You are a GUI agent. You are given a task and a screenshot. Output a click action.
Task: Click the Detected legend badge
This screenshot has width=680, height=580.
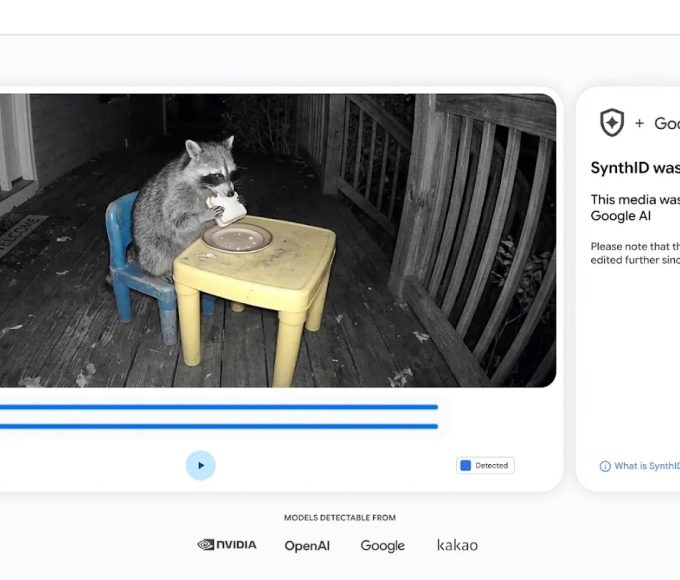(x=485, y=465)
